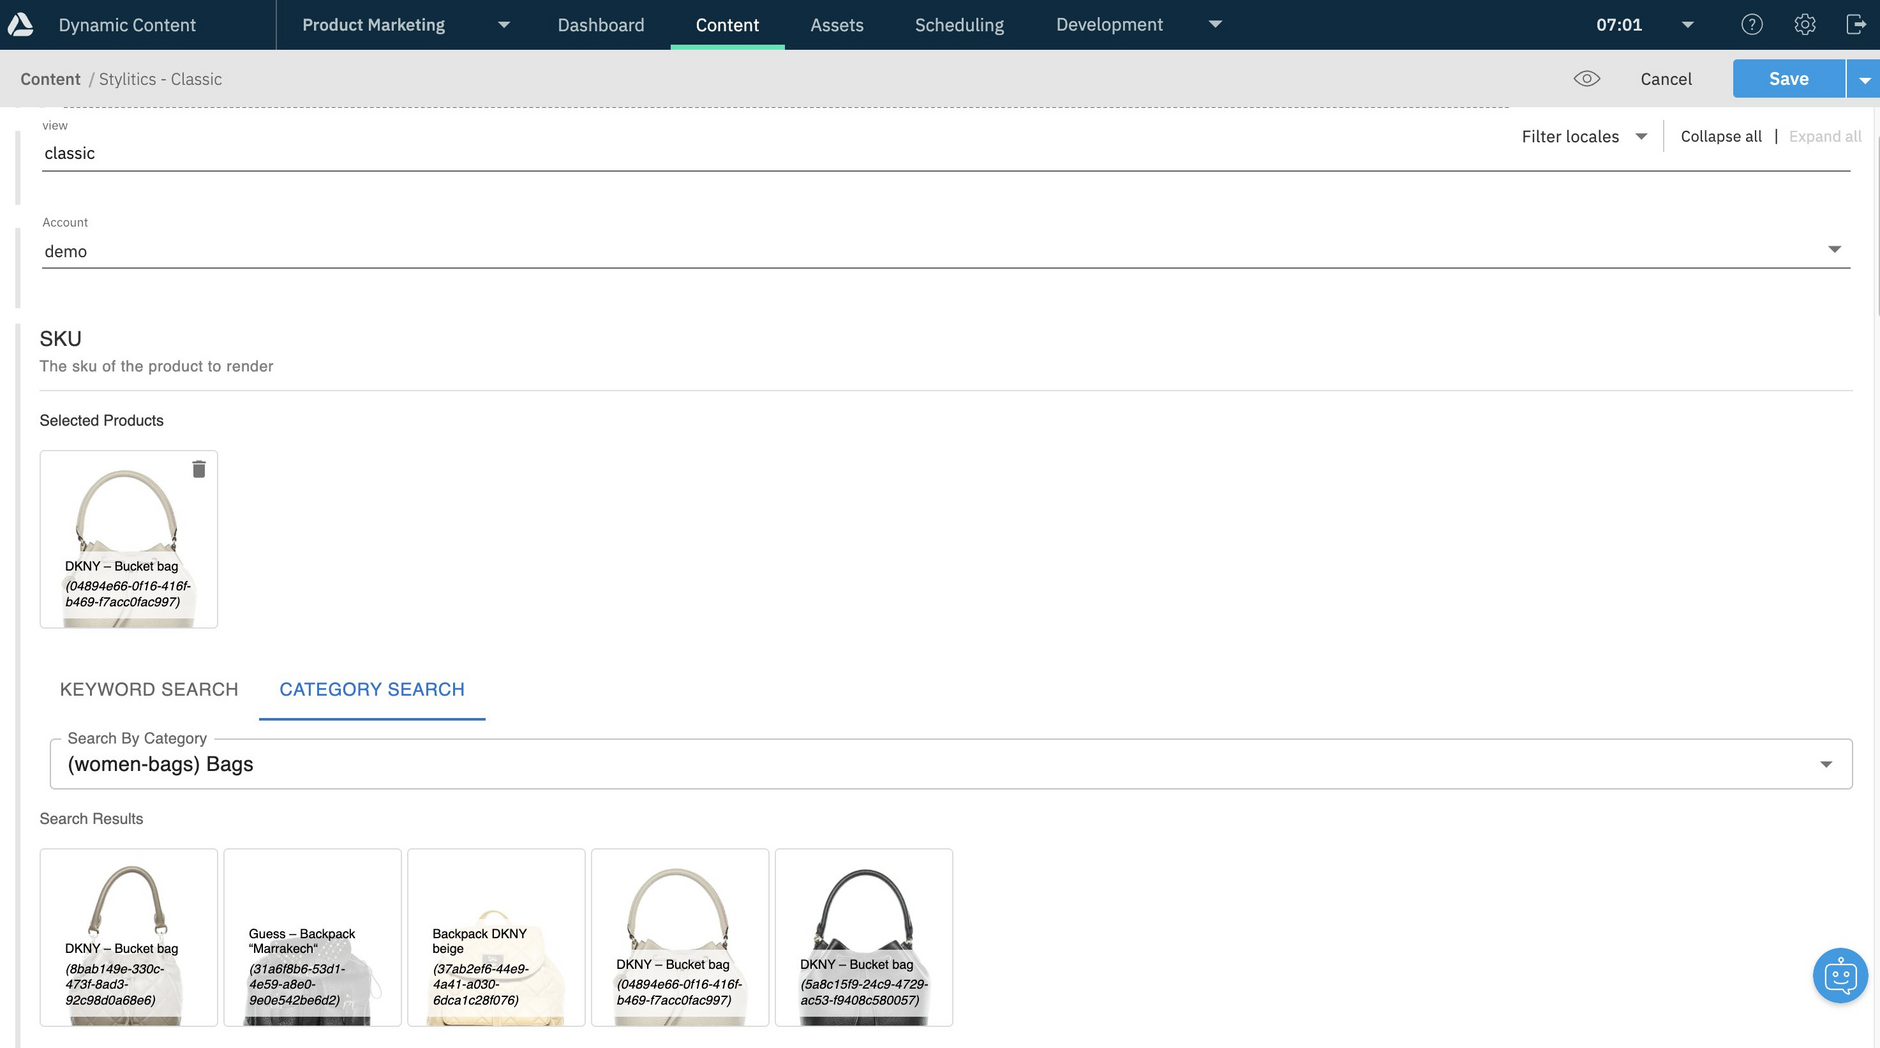This screenshot has width=1880, height=1048.
Task: Delete selected DKNY Bucket bag with trash icon
Action: tap(199, 469)
